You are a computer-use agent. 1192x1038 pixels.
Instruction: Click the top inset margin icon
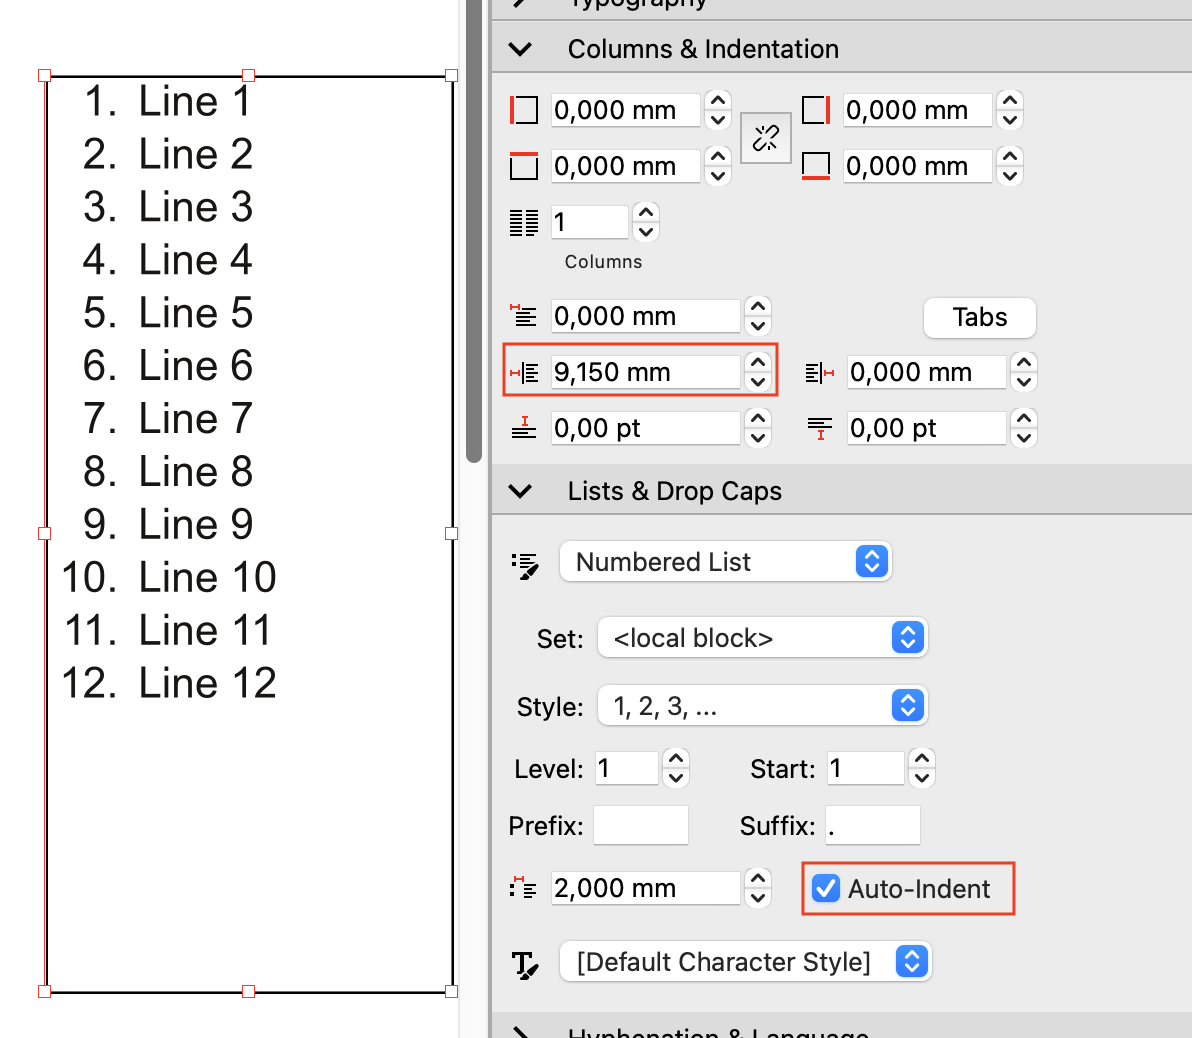pos(523,166)
